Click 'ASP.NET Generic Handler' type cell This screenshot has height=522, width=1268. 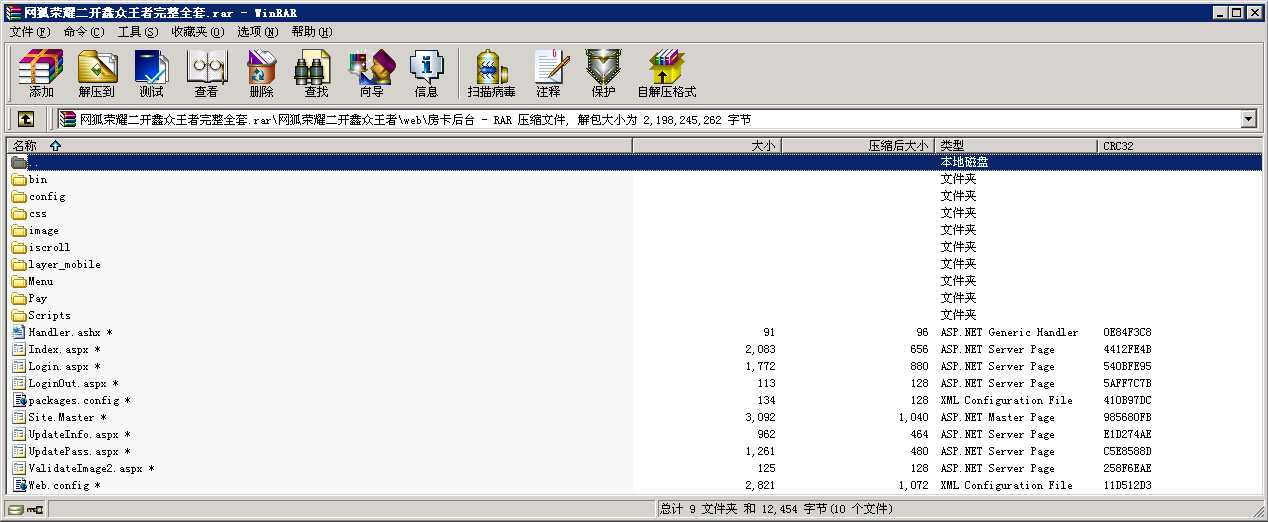click(x=1009, y=332)
